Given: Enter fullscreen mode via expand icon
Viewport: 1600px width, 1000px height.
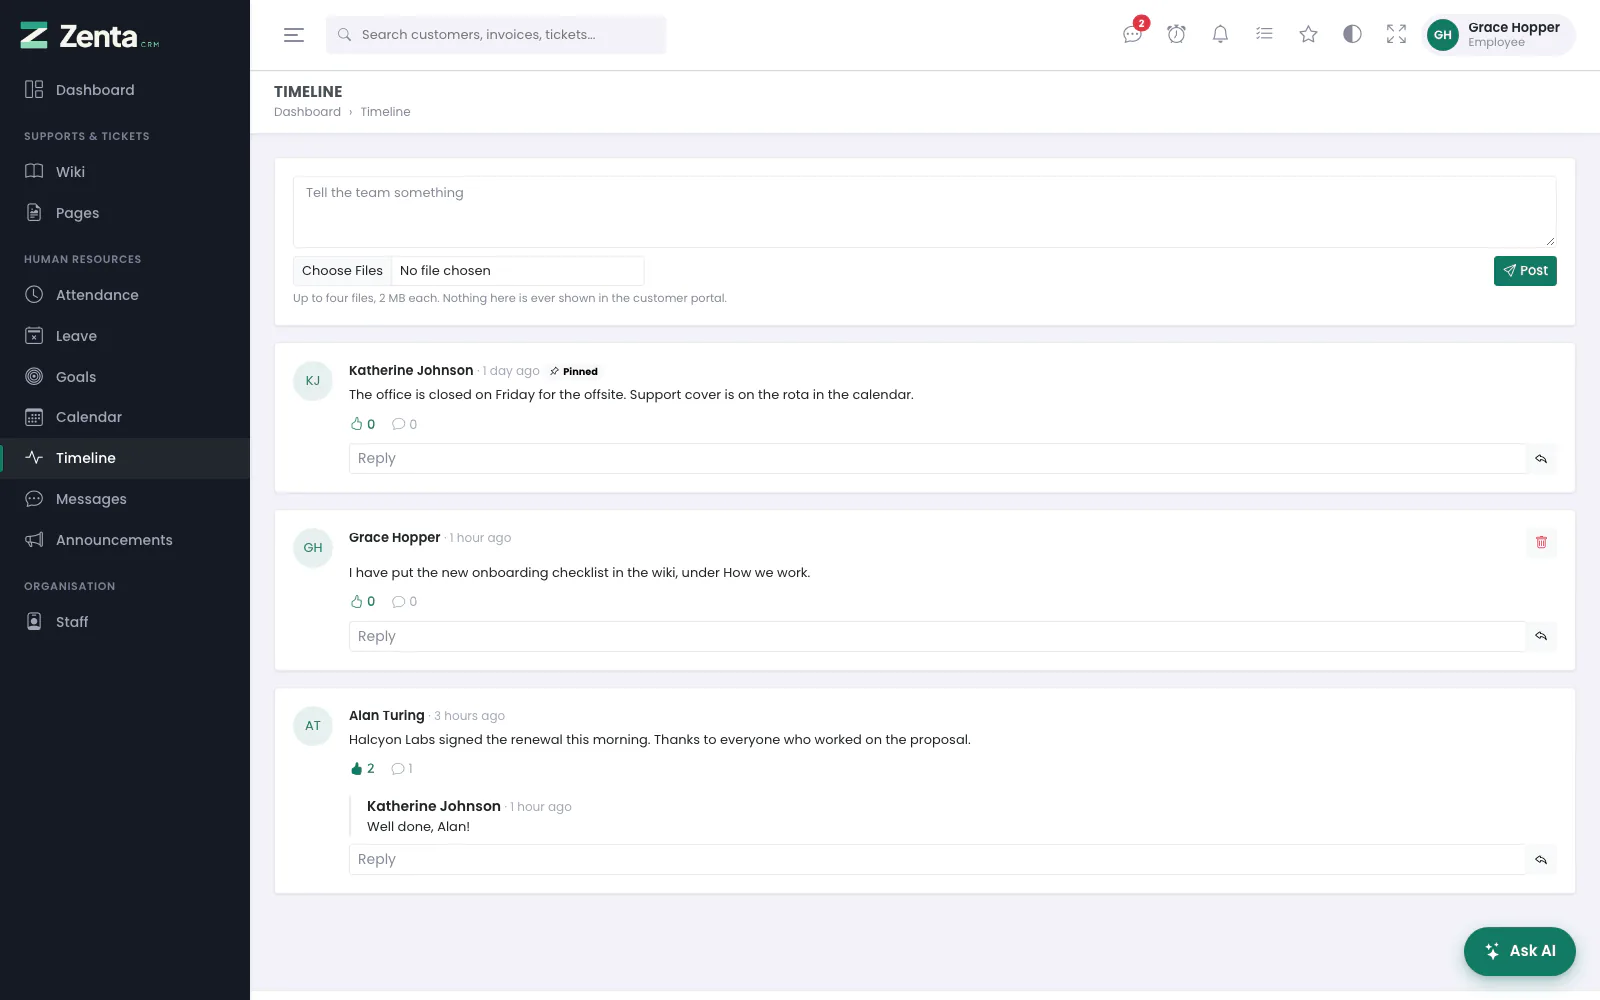Looking at the screenshot, I should pyautogui.click(x=1397, y=34).
